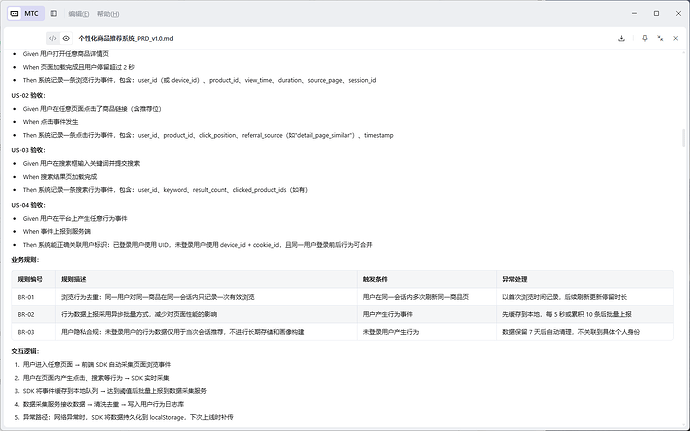This screenshot has height=431, width=690.
Task: Click the document vertical scrollbar thumb
Action: pyautogui.click(x=683, y=138)
